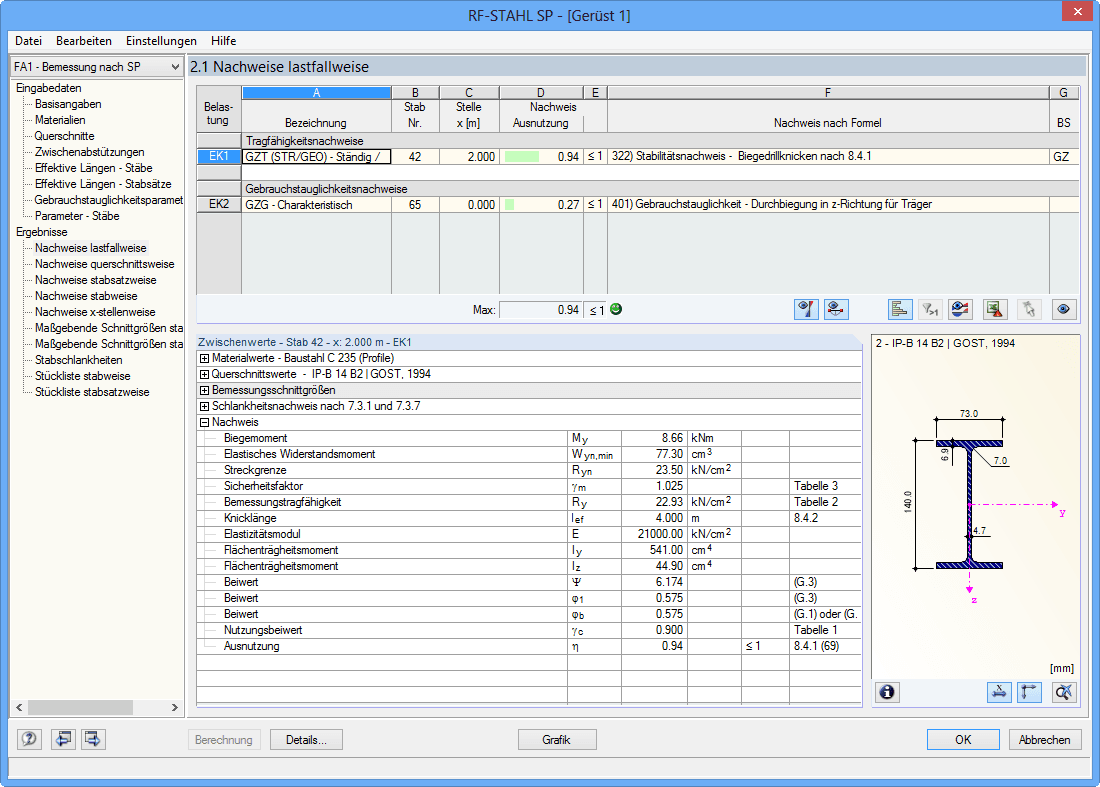The image size is (1100, 787).
Task: Select Materialien in the navigator tree
Action: 60,120
